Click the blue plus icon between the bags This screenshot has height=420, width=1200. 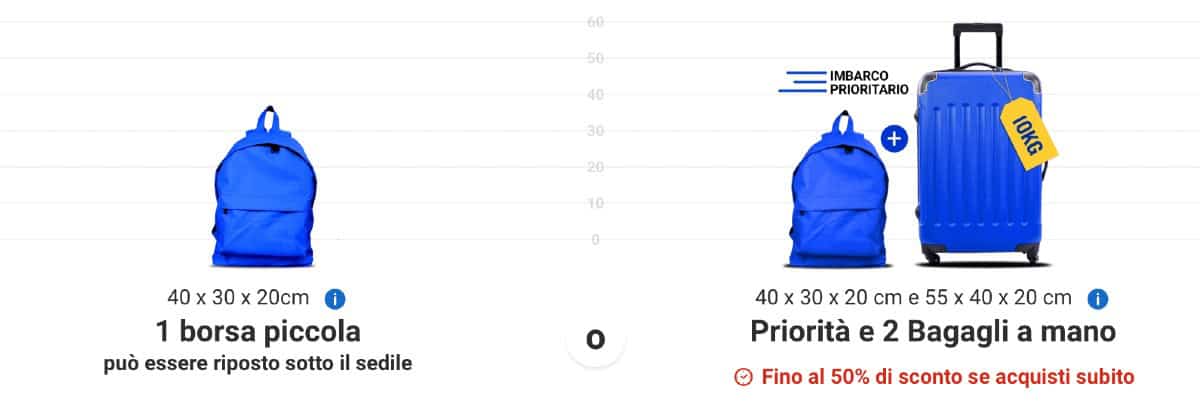[894, 138]
